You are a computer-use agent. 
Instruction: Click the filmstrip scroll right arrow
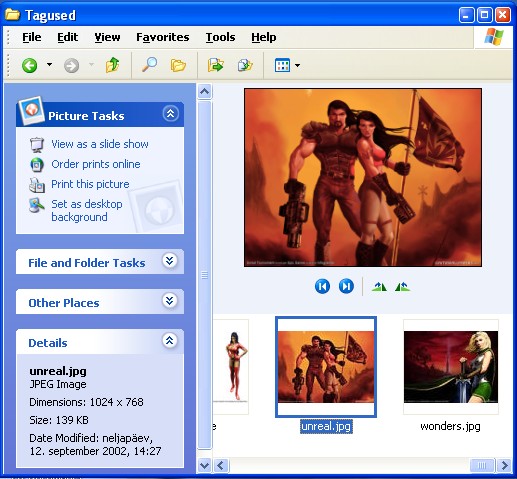504,465
